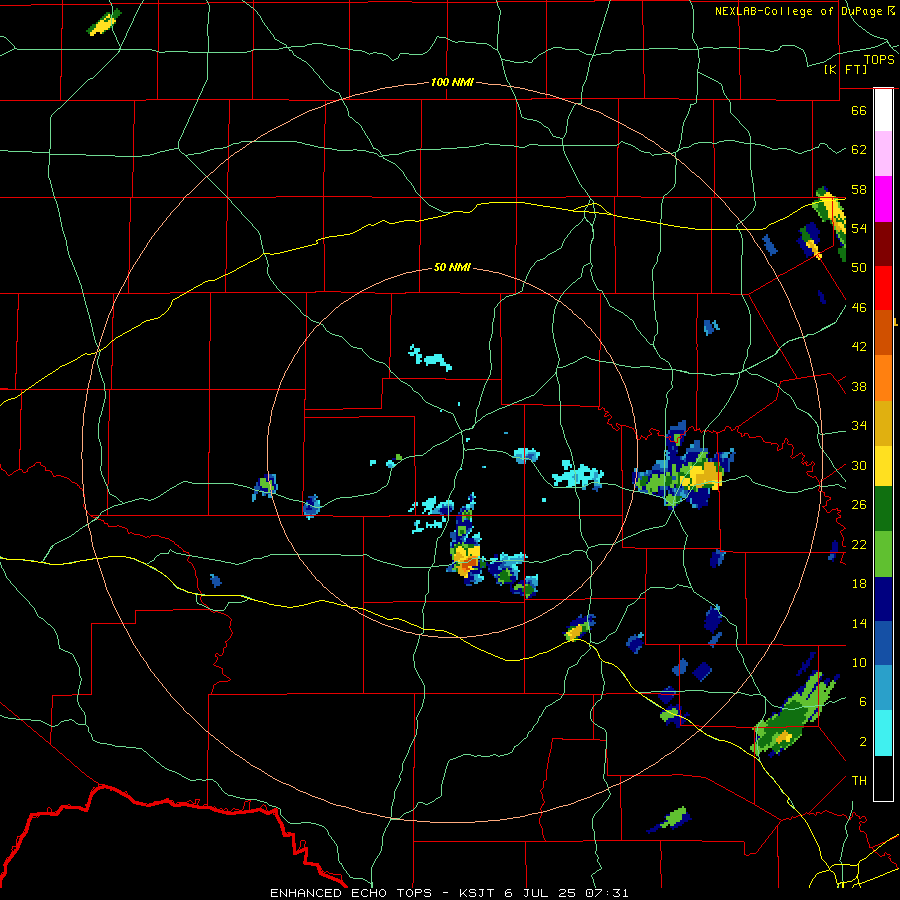900x900 pixels.
Task: Click the black TH swatch at legend bottom
Action: point(883,778)
